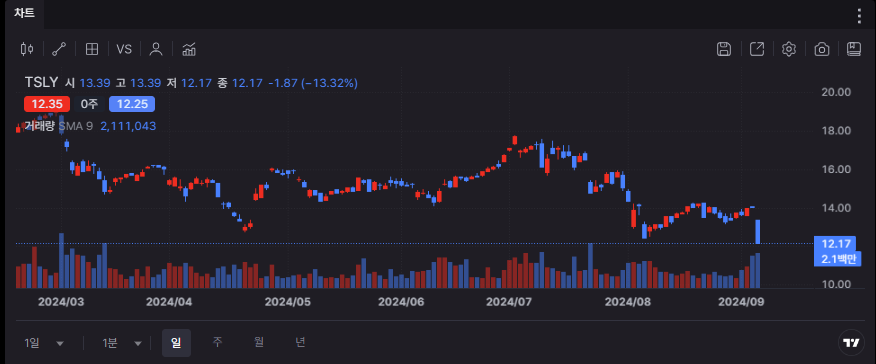Click the 16.00 price axis label

pyautogui.click(x=836, y=169)
